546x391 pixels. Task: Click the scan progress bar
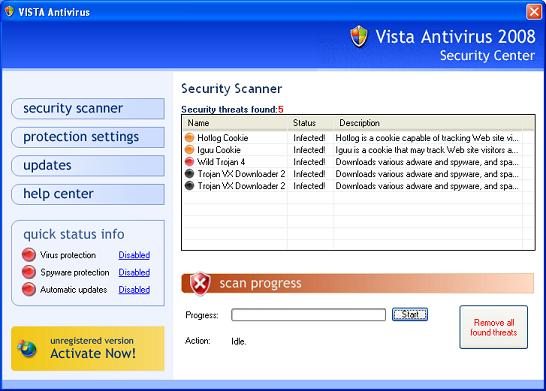309,315
